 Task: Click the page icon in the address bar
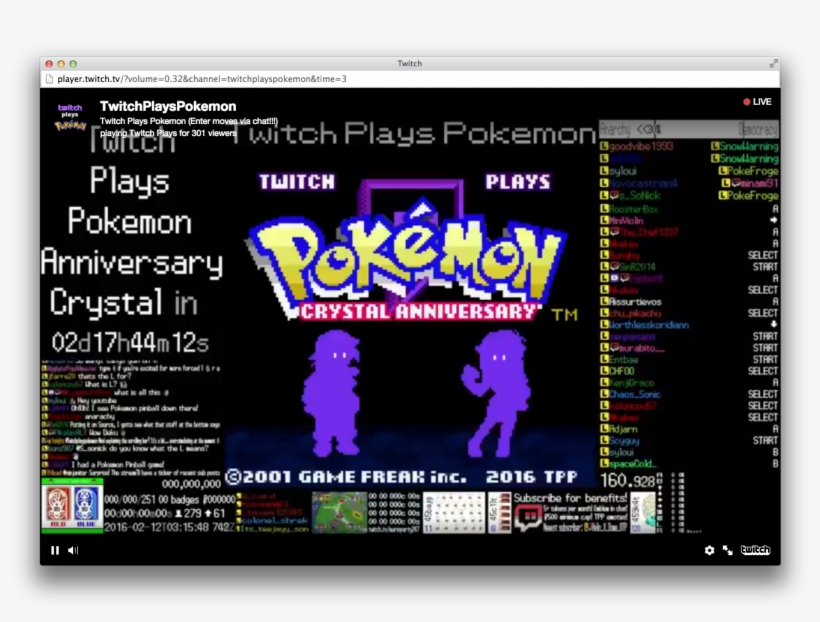pos(49,76)
